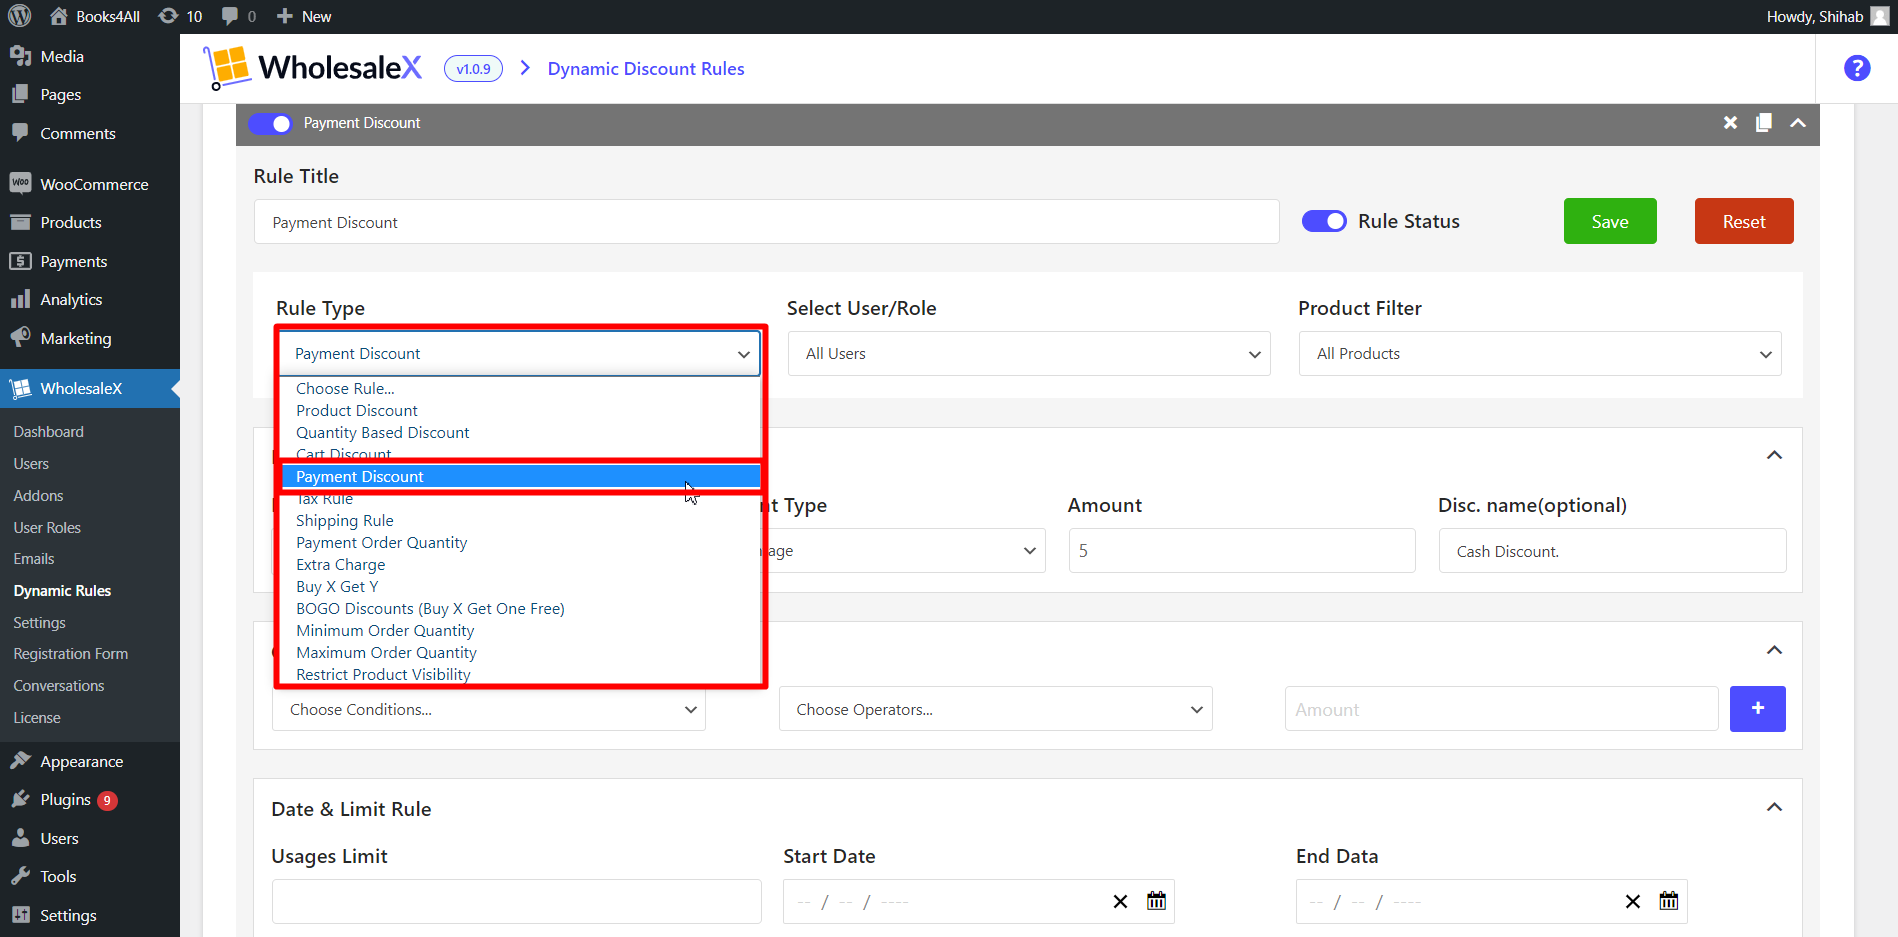The height and width of the screenshot is (937, 1898).
Task: Select Restrict Product Visibility option
Action: tap(519, 674)
